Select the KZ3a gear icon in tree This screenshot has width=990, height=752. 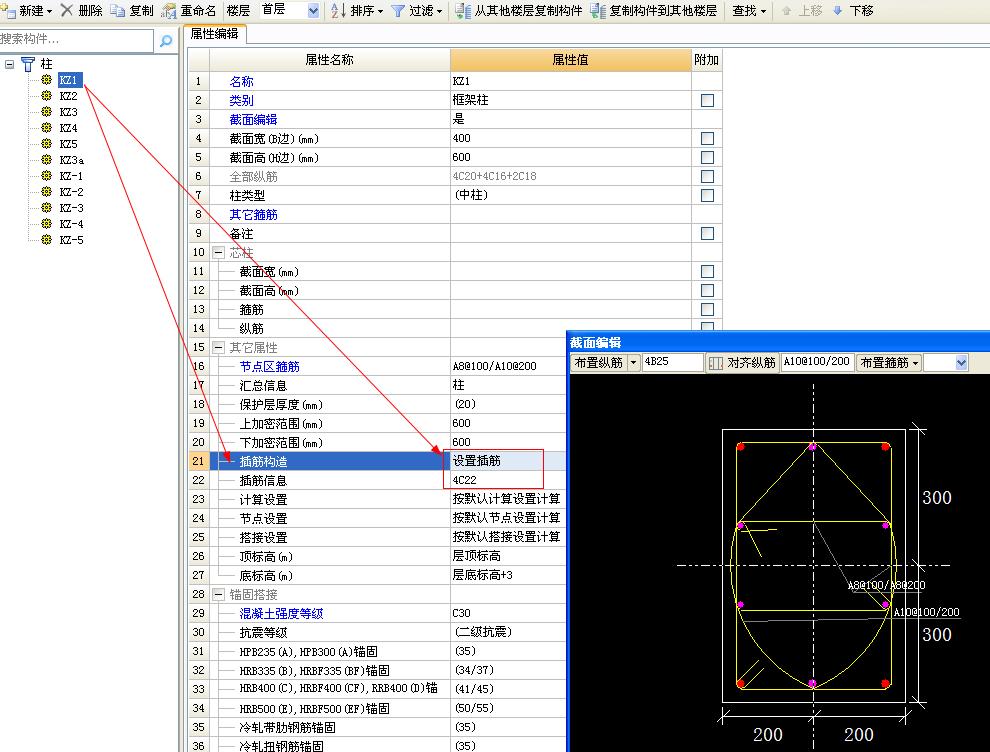[x=46, y=159]
